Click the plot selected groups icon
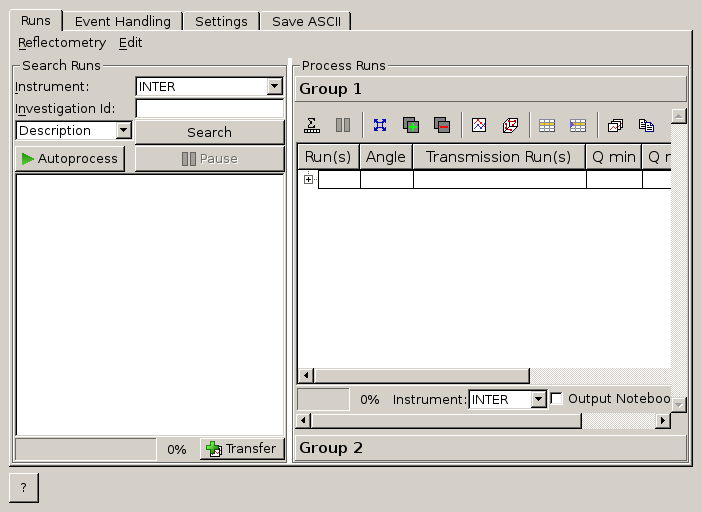This screenshot has height=512, width=702. click(510, 125)
